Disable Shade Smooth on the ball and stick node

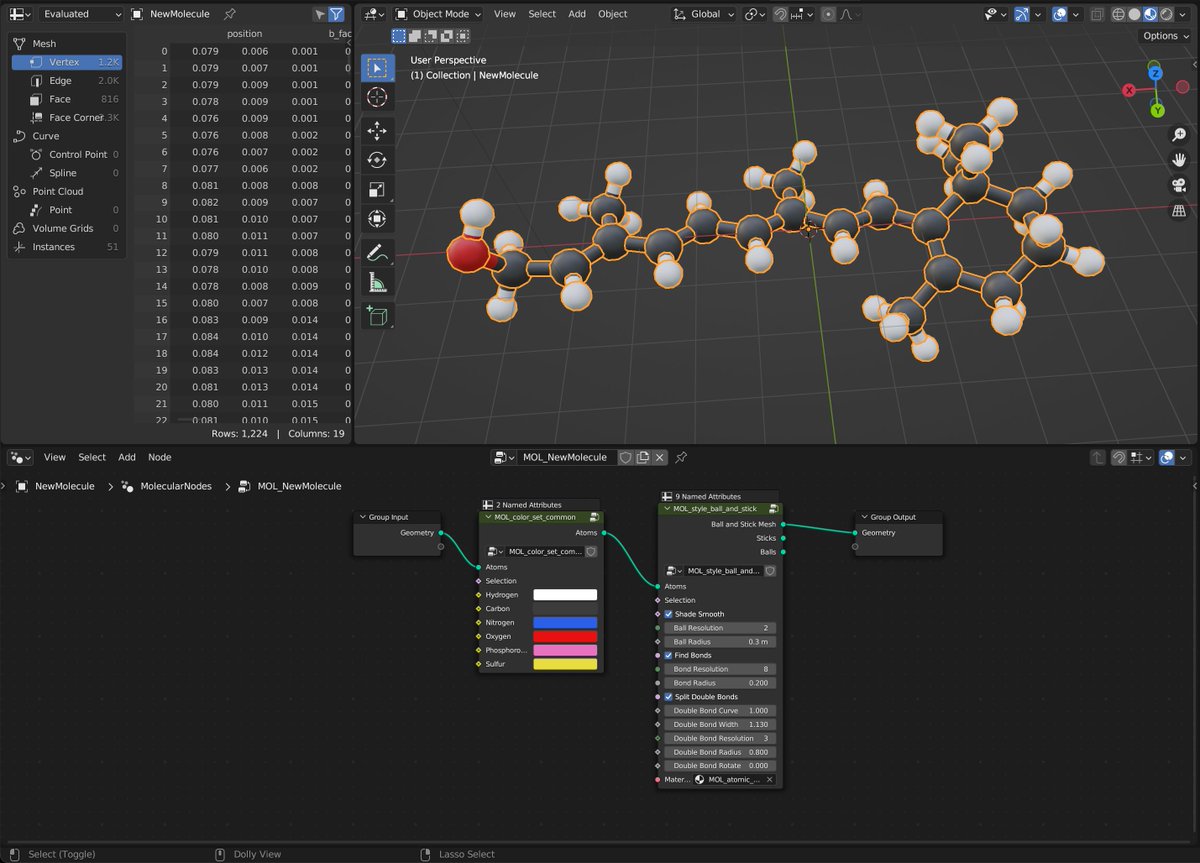669,614
